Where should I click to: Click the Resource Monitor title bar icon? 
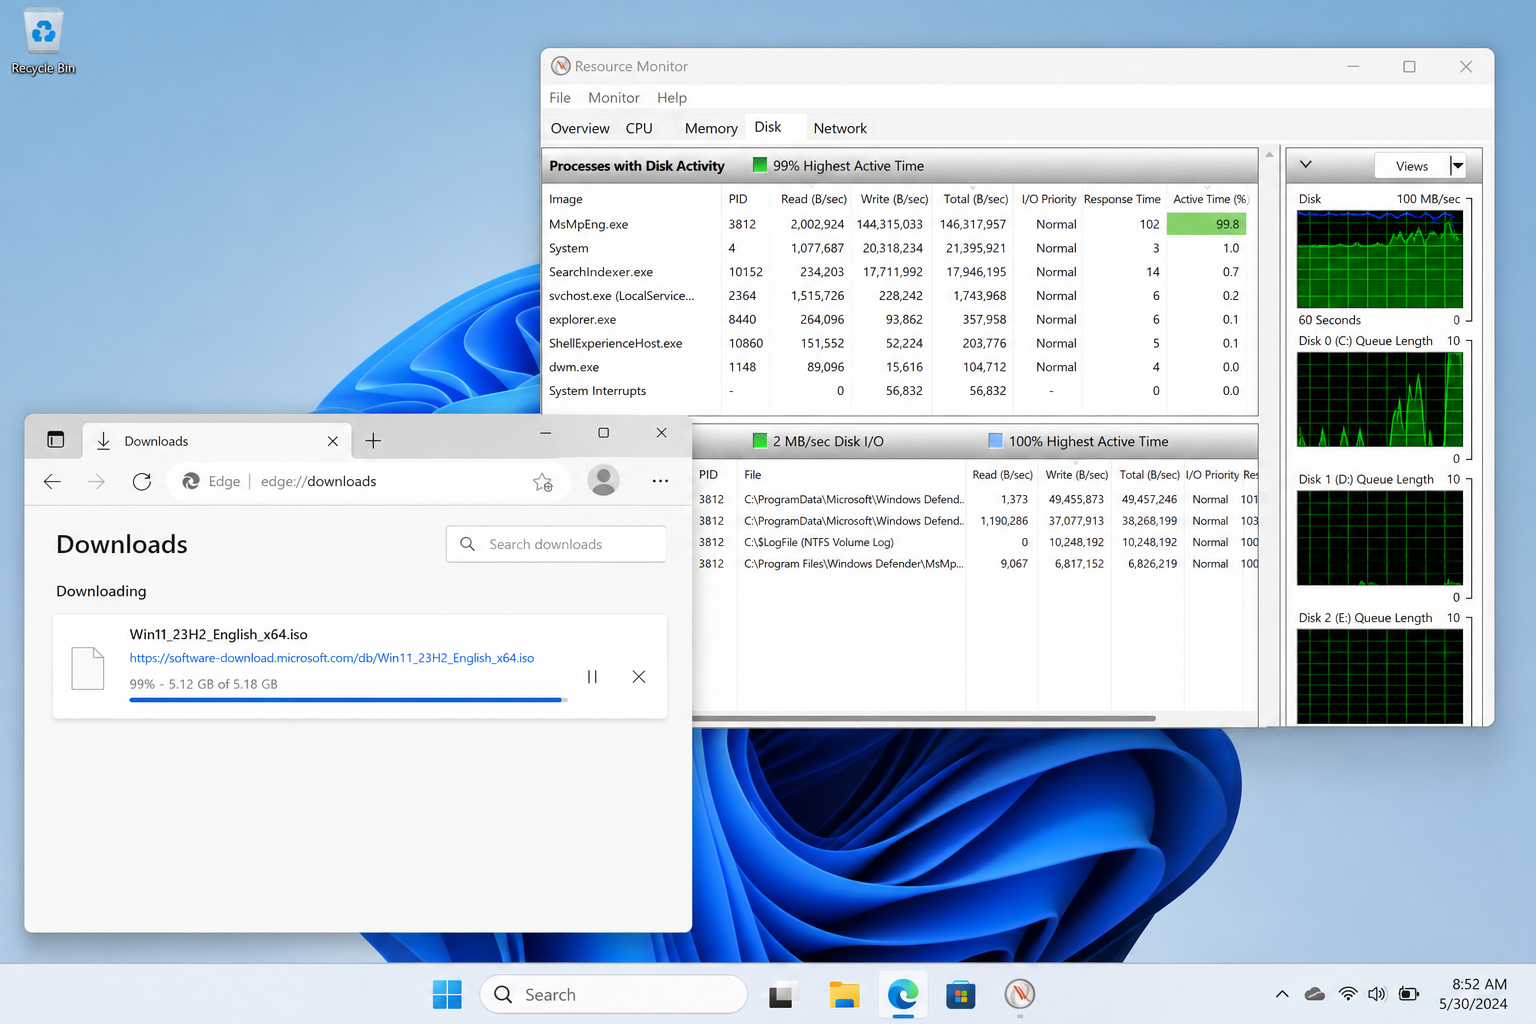coord(561,66)
